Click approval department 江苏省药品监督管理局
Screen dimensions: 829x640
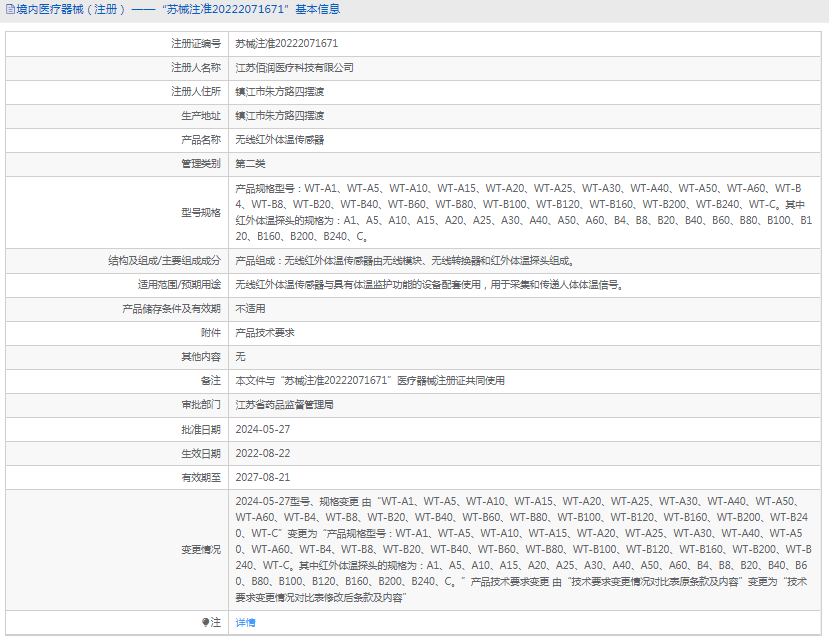[x=284, y=405]
